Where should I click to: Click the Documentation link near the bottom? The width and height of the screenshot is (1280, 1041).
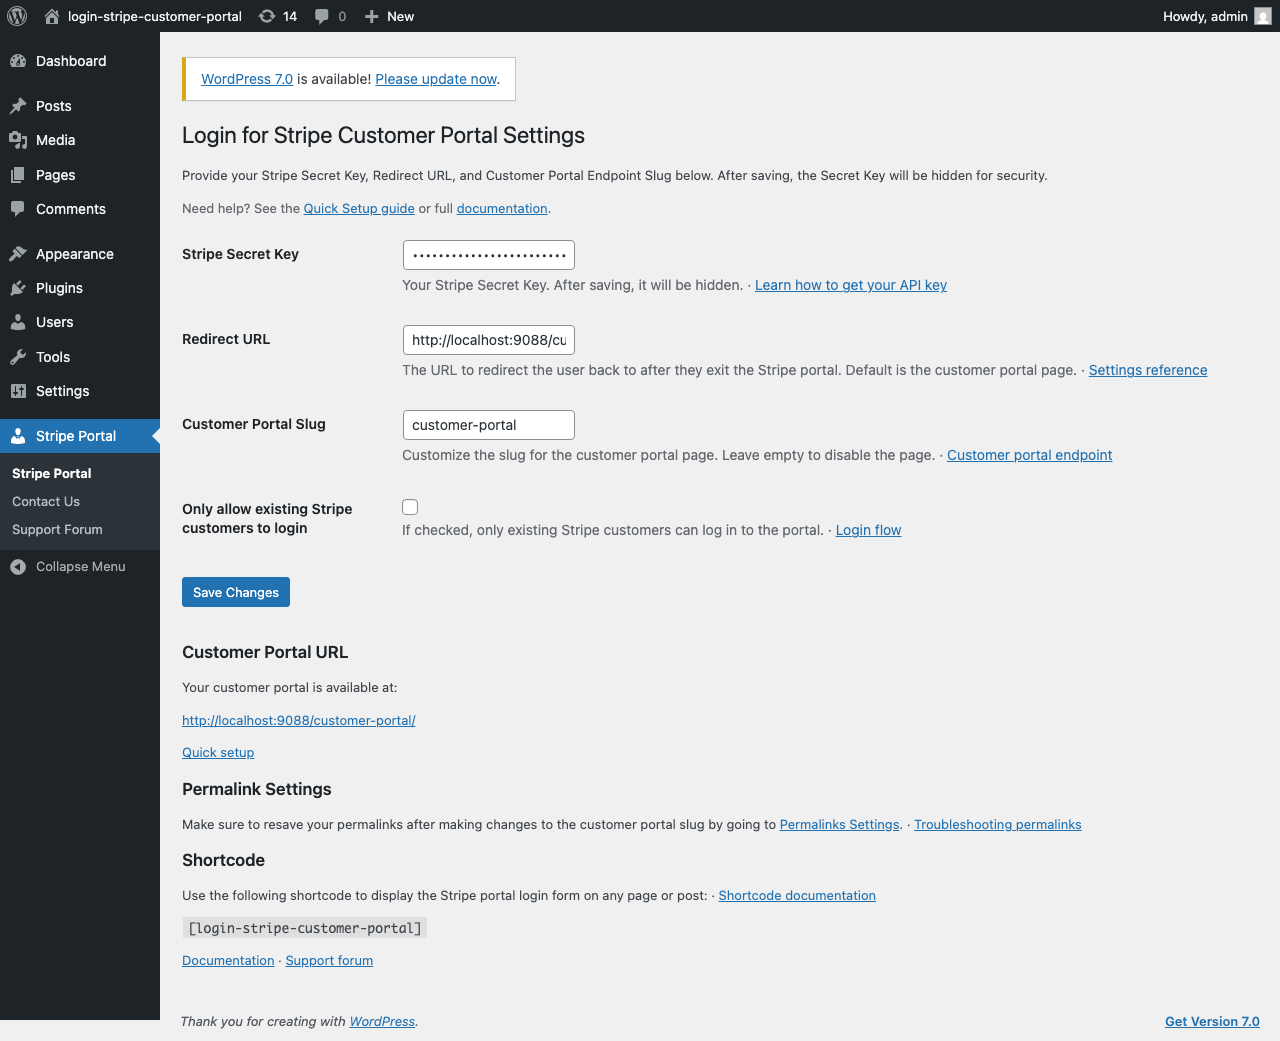(228, 960)
